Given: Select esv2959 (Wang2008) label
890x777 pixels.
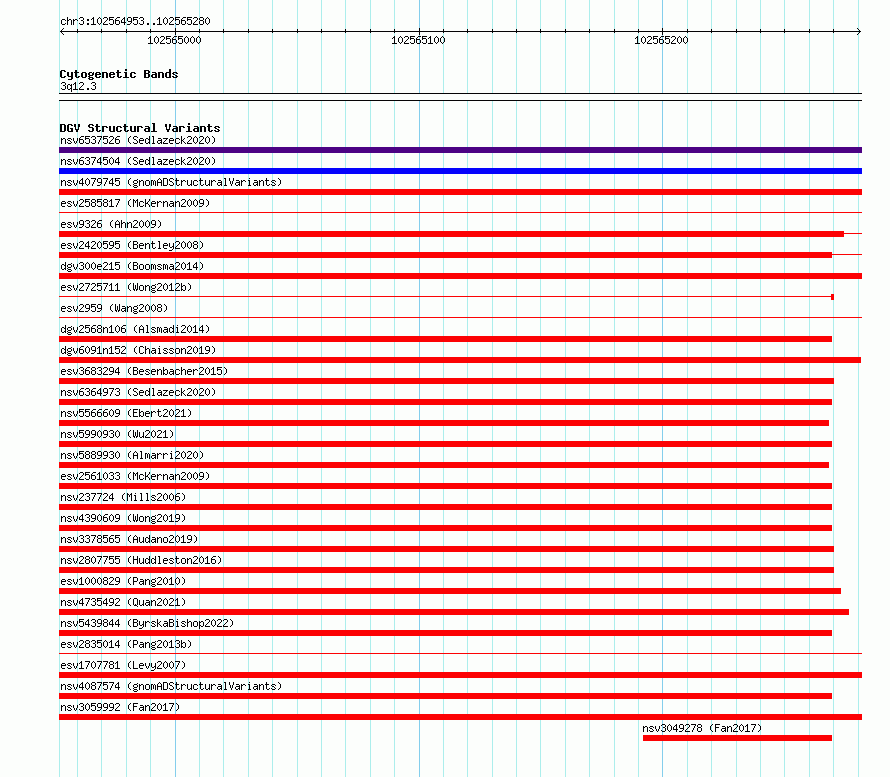Looking at the screenshot, I should coord(114,308).
